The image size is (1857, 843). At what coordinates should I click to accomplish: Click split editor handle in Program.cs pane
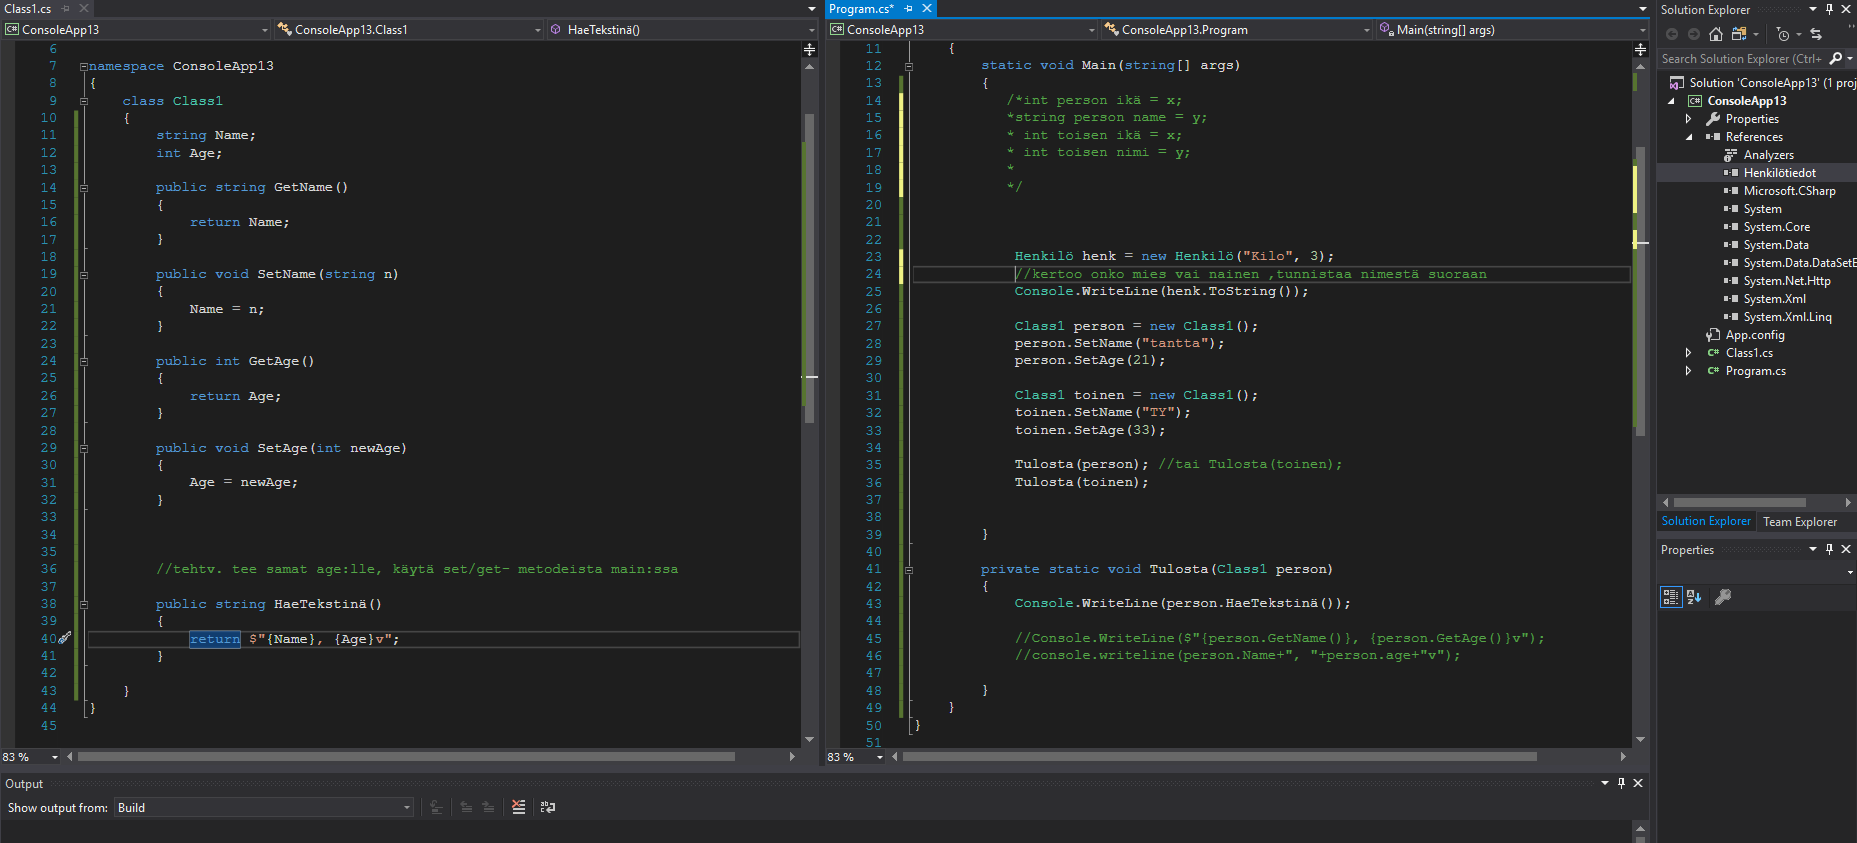(x=1640, y=48)
